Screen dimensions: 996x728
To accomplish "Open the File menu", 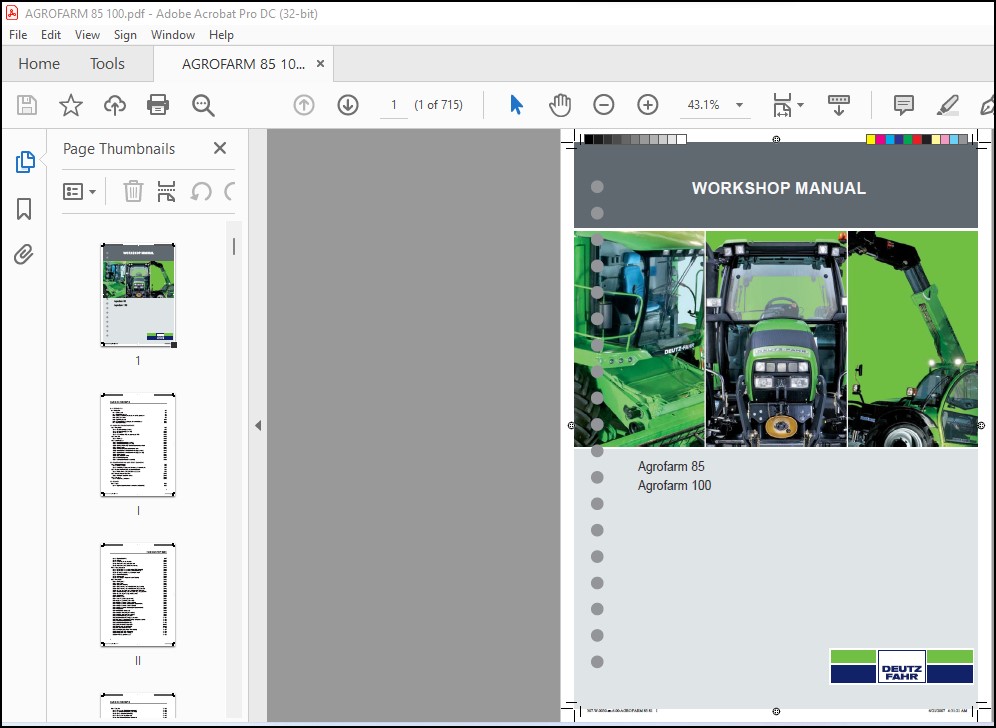I will coord(18,35).
